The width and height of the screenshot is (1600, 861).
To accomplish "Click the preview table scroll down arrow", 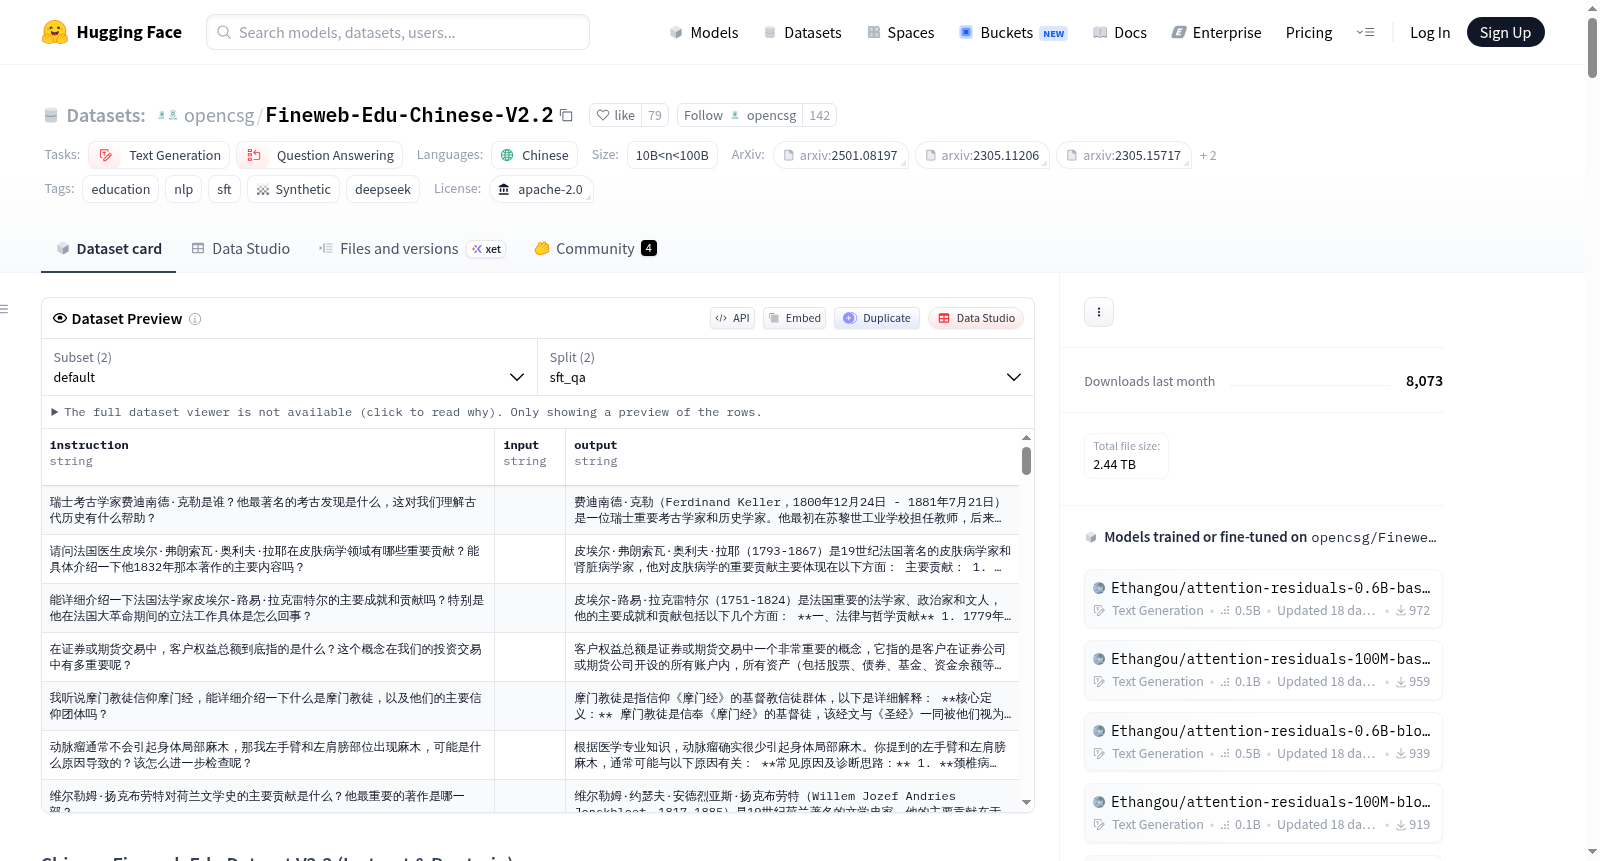I will pyautogui.click(x=1026, y=802).
